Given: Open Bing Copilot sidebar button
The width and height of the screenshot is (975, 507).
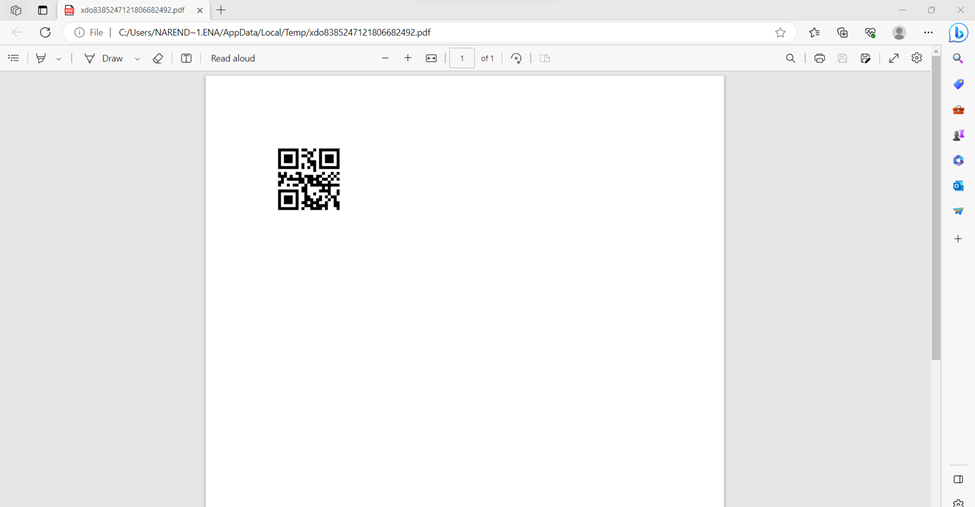Looking at the screenshot, I should tap(958, 32).
